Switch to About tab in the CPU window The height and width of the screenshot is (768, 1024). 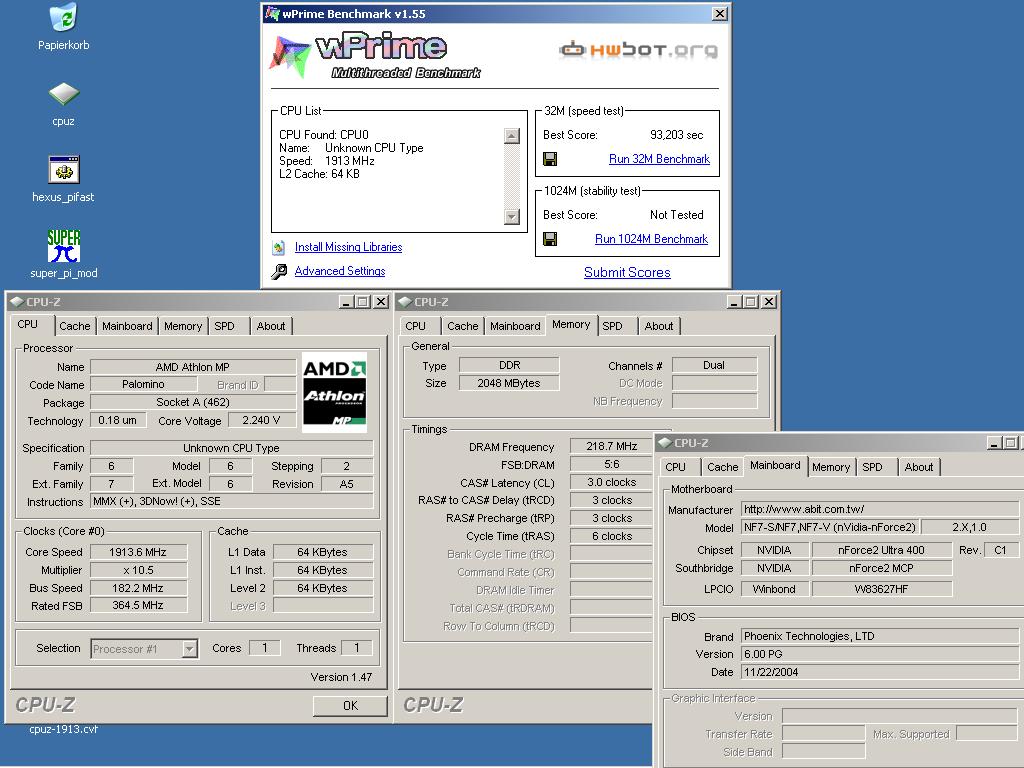[x=271, y=326]
